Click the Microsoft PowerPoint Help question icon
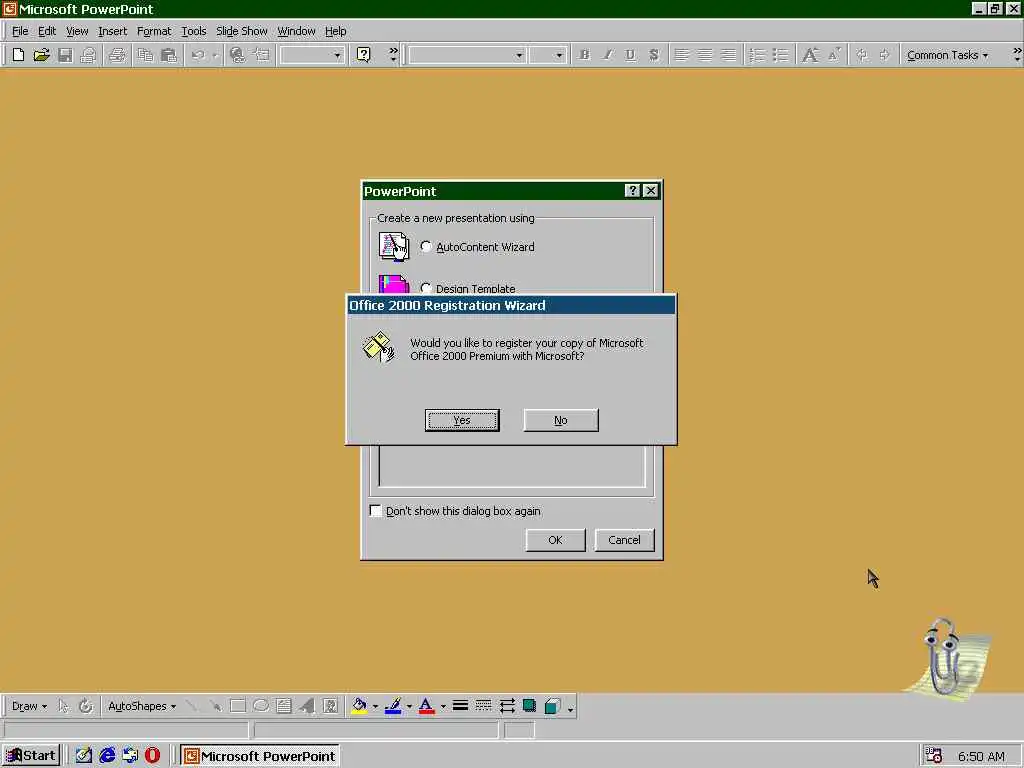This screenshot has height=768, width=1024. click(x=364, y=55)
